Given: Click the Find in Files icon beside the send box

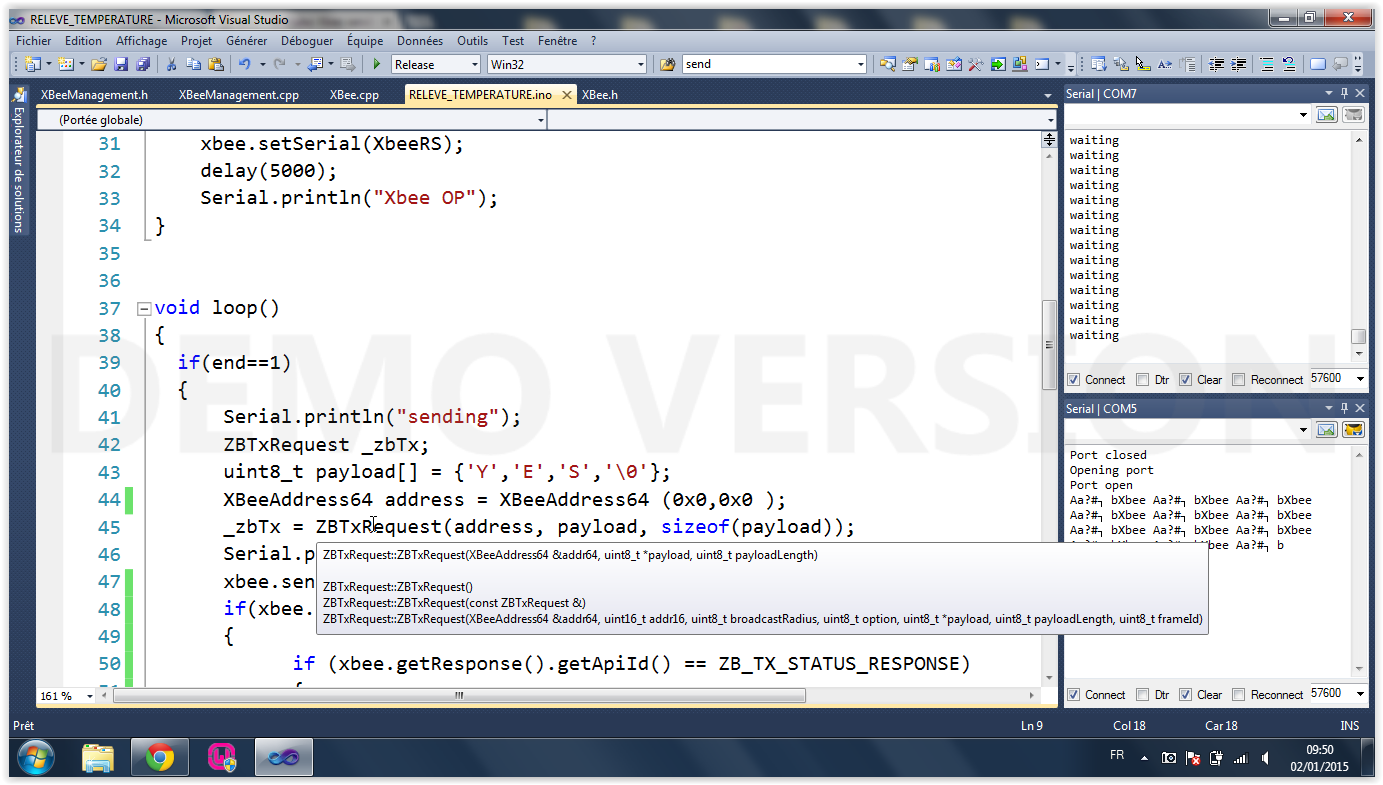Looking at the screenshot, I should point(668,64).
